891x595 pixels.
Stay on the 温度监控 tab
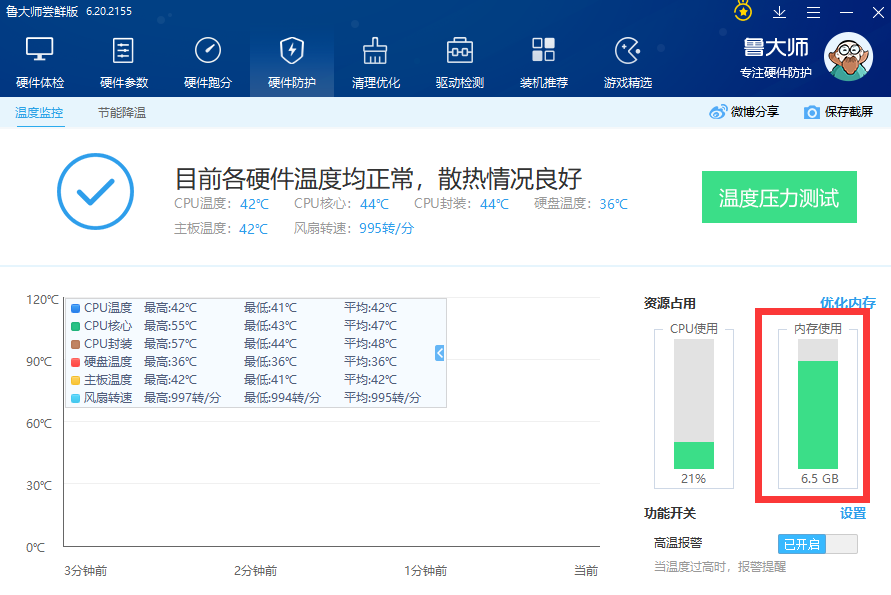[x=39, y=114]
